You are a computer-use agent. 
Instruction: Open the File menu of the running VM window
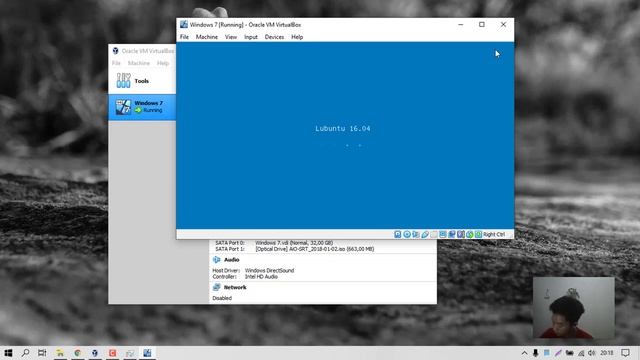184,37
